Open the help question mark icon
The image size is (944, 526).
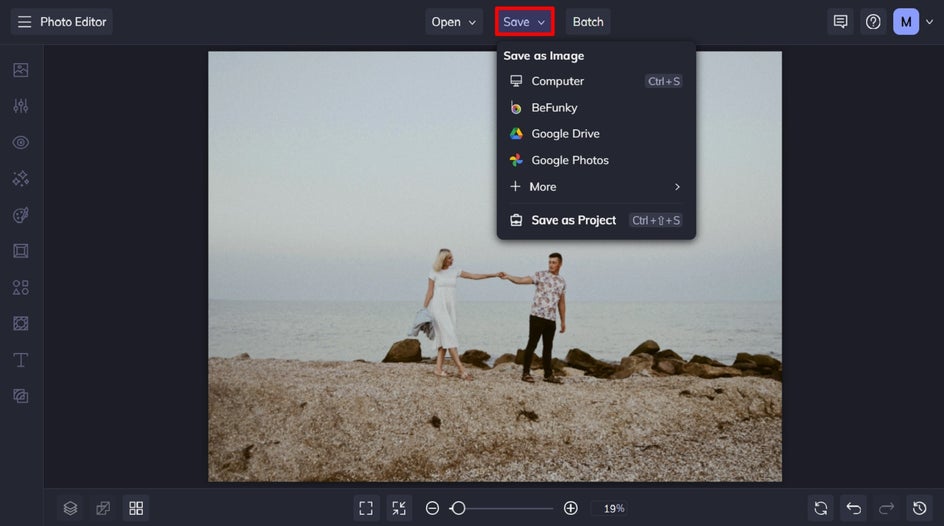(873, 22)
